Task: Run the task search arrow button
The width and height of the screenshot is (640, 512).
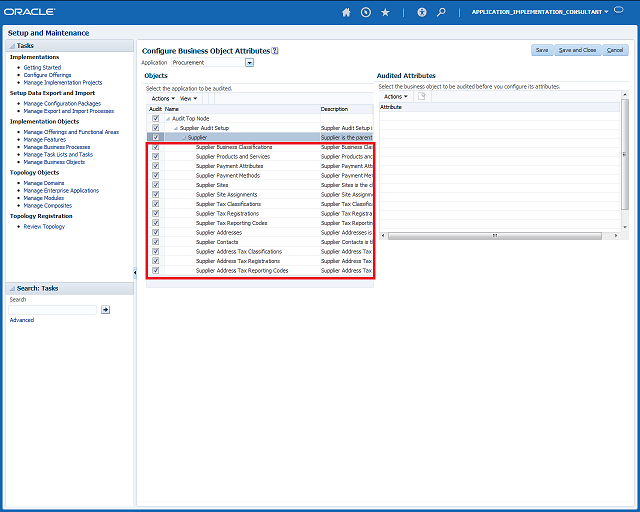Action: point(105,309)
